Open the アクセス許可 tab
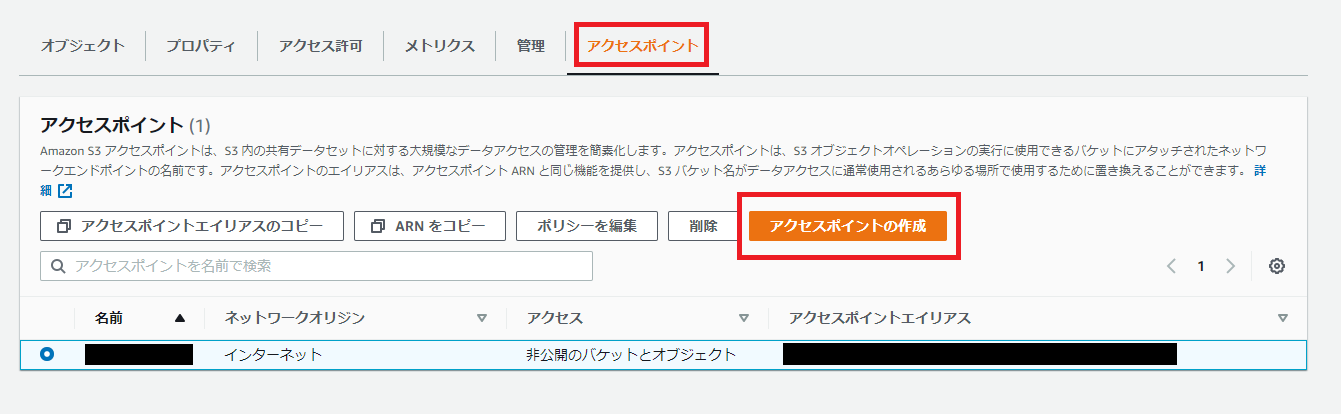Viewport: 1341px width, 414px height. [x=320, y=46]
